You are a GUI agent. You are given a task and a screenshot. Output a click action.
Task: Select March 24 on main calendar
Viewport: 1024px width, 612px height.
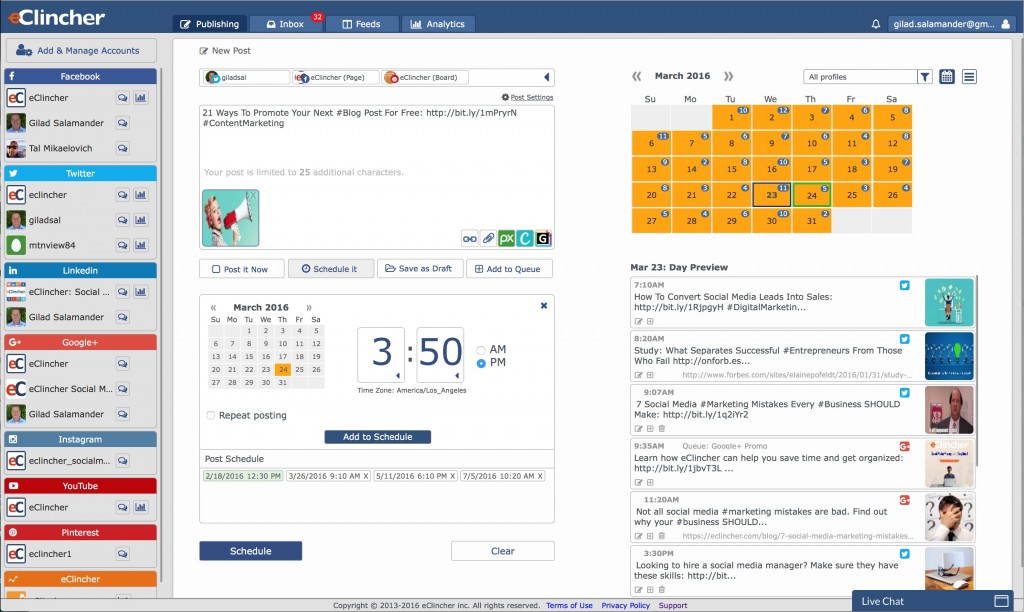811,195
